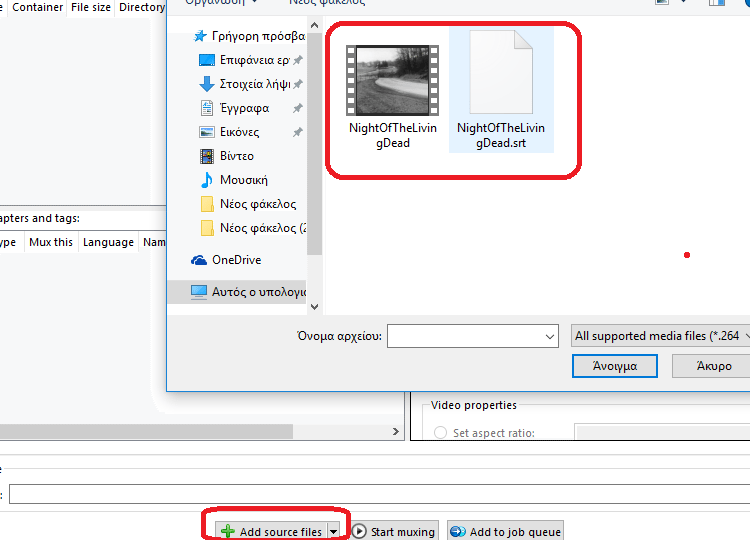The image size is (750, 540).
Task: Open OneDrive in the sidebar
Action: (226, 260)
